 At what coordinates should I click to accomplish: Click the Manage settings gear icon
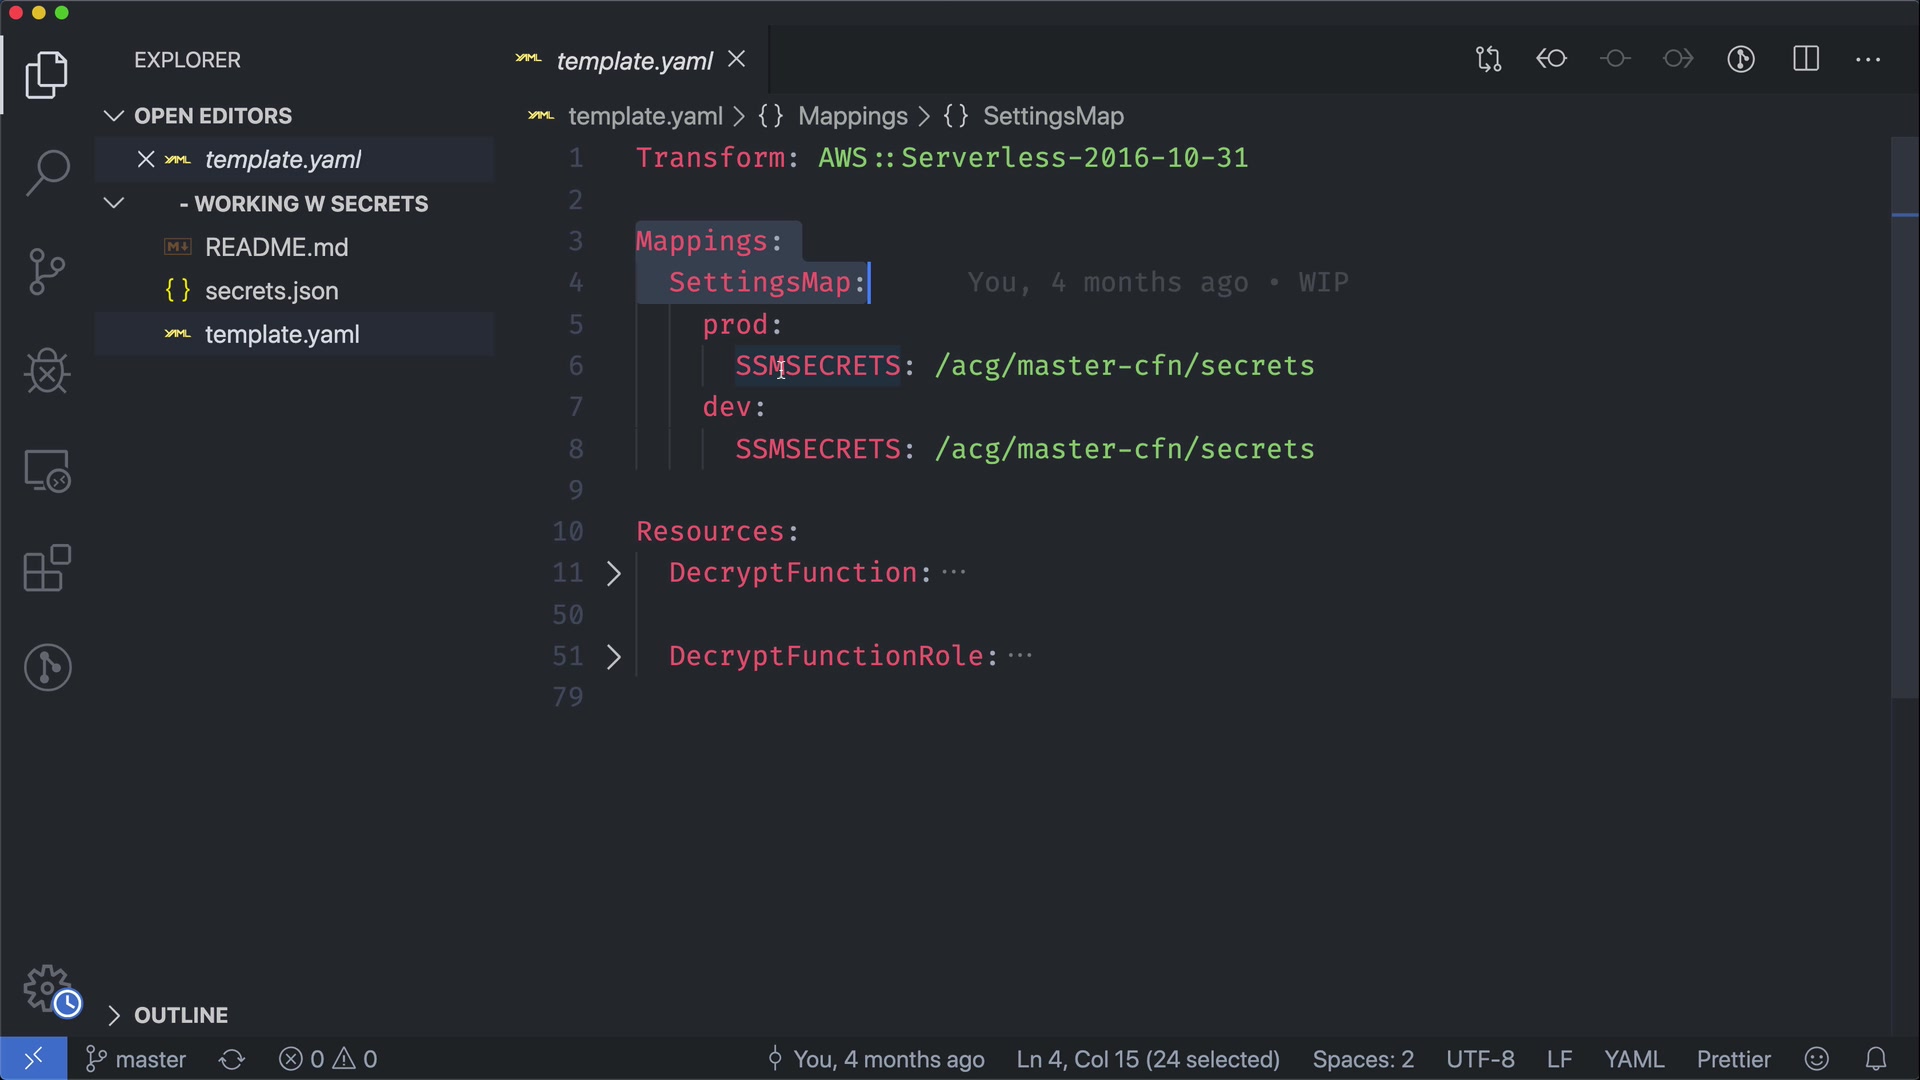click(47, 989)
